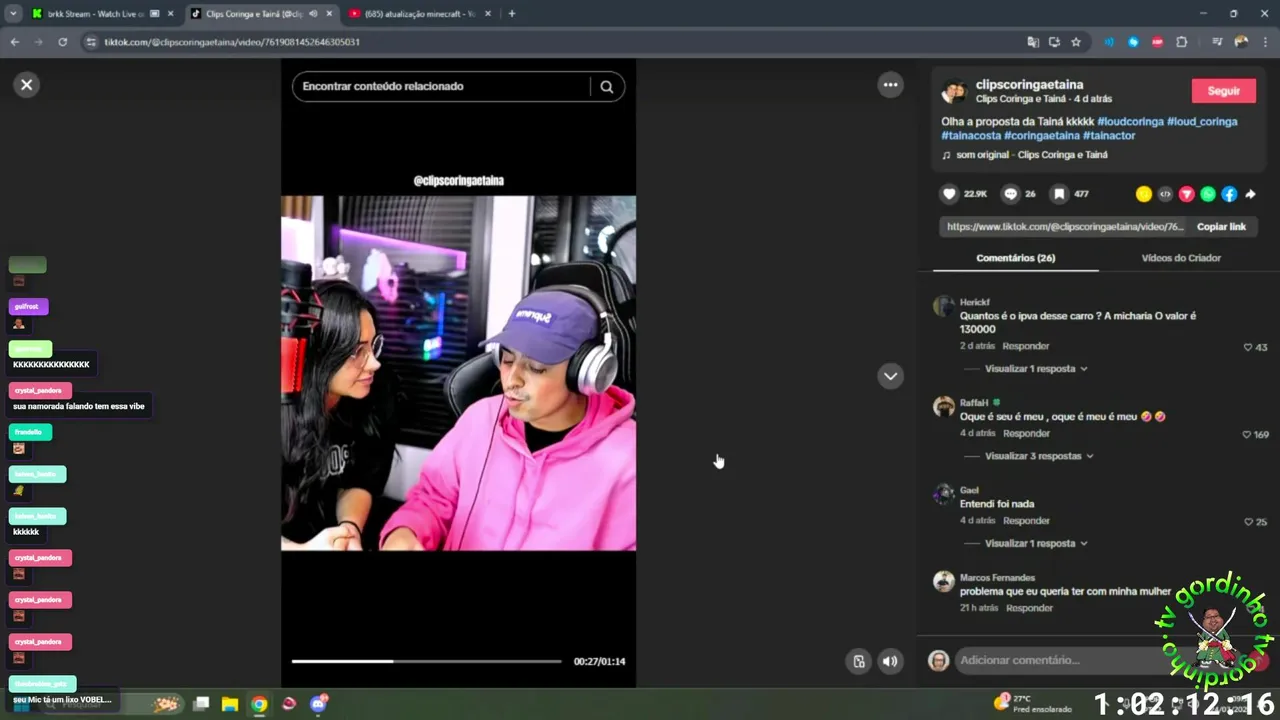Viewport: 1280px width, 720px height.
Task: Open clipscoringaetaina profile name
Action: (x=1029, y=85)
